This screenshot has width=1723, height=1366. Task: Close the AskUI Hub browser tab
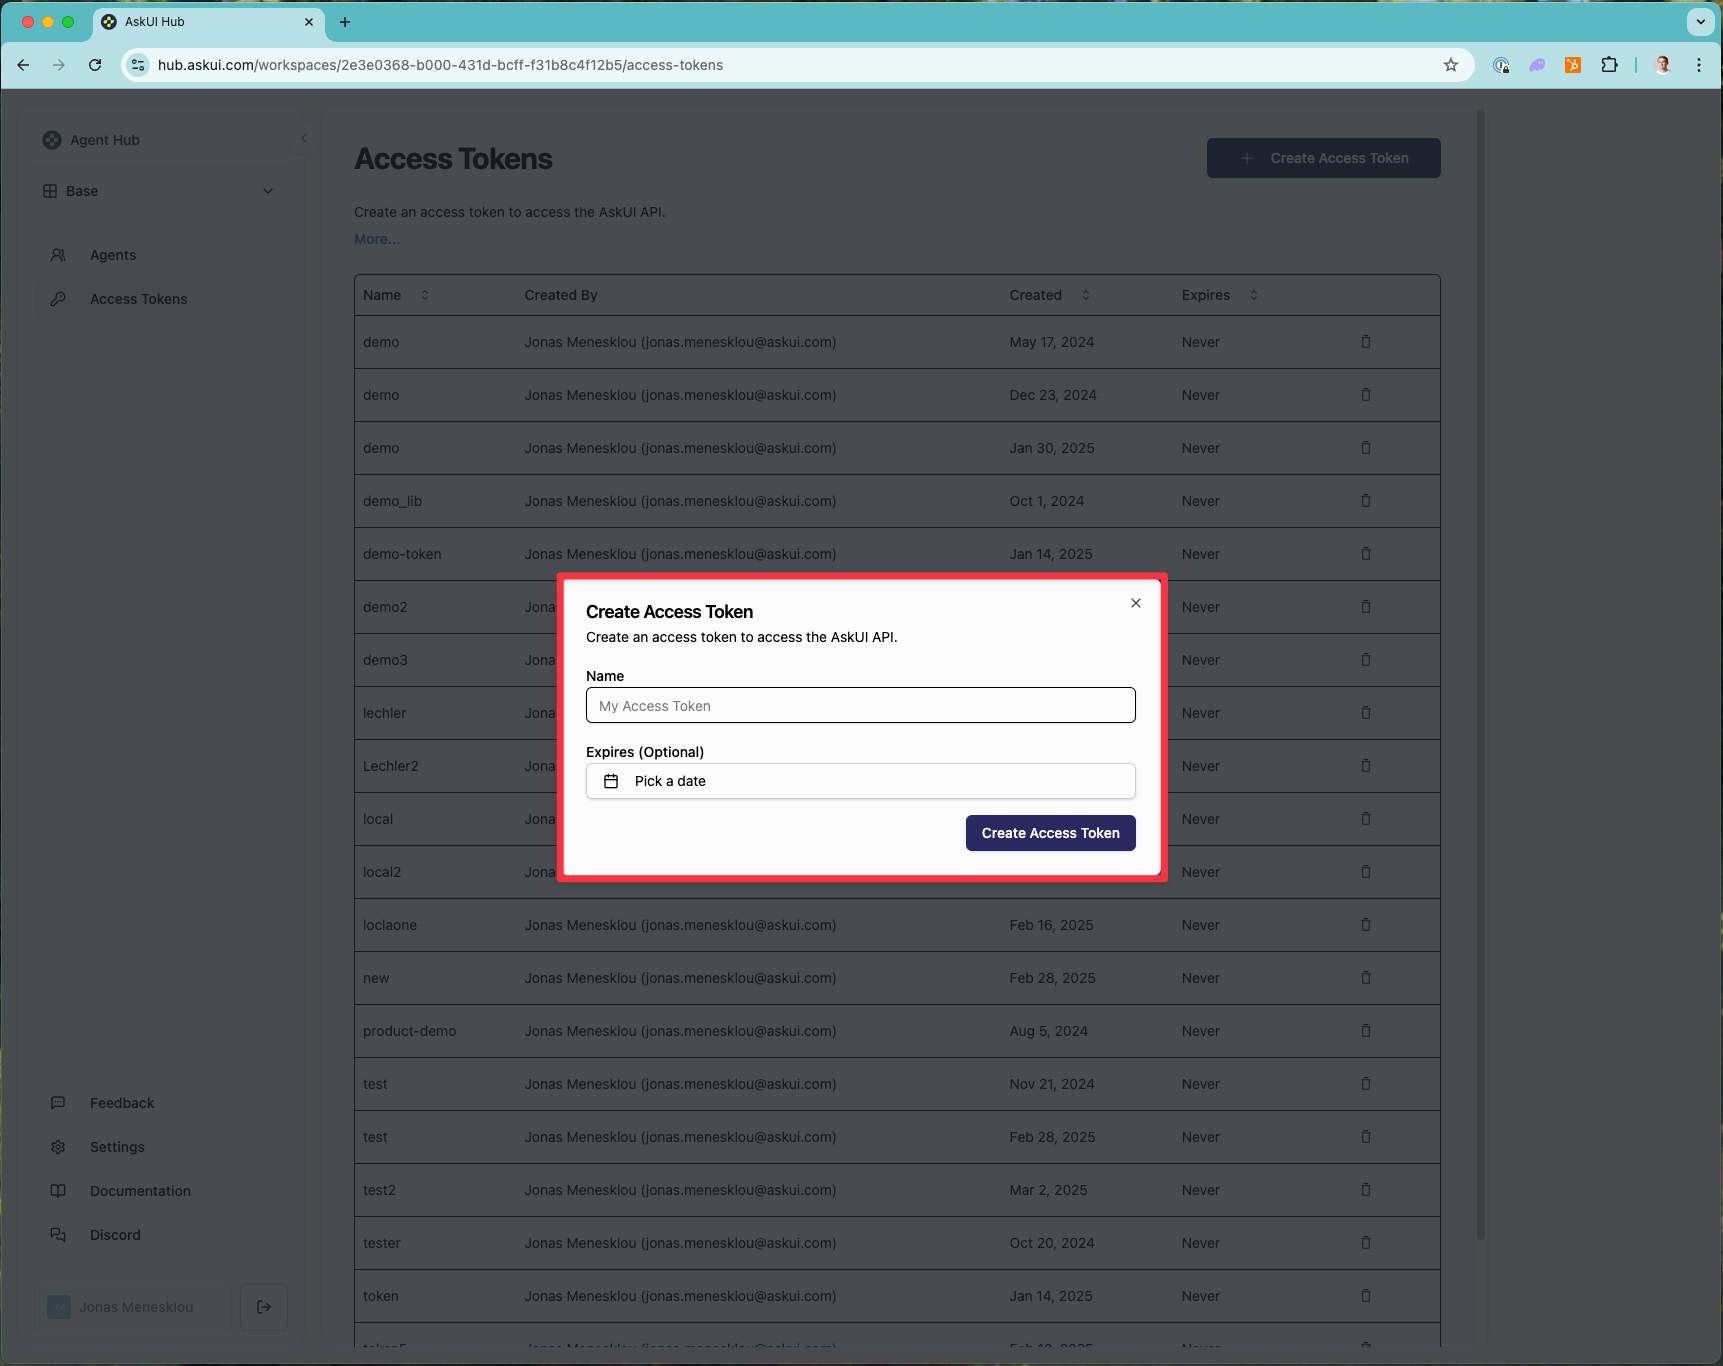pos(309,22)
